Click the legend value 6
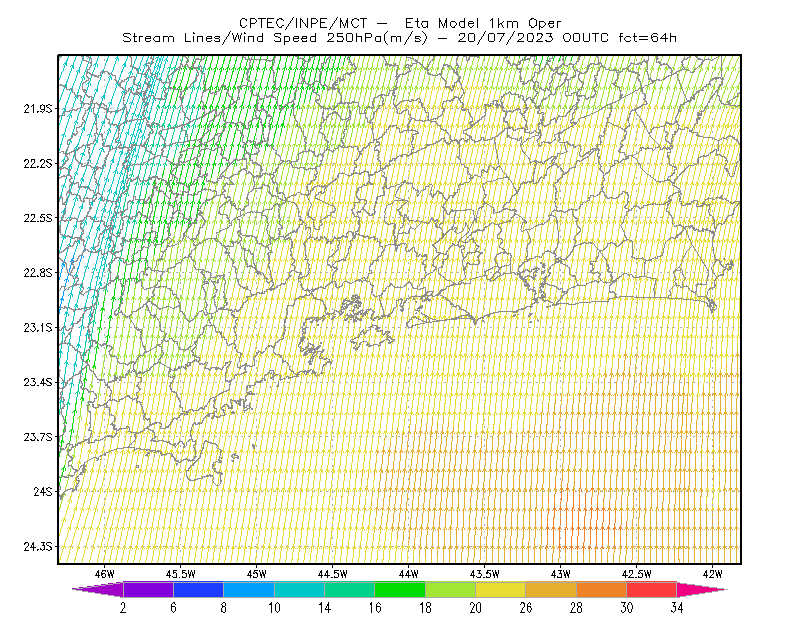This screenshot has height=618, width=800. [173, 608]
